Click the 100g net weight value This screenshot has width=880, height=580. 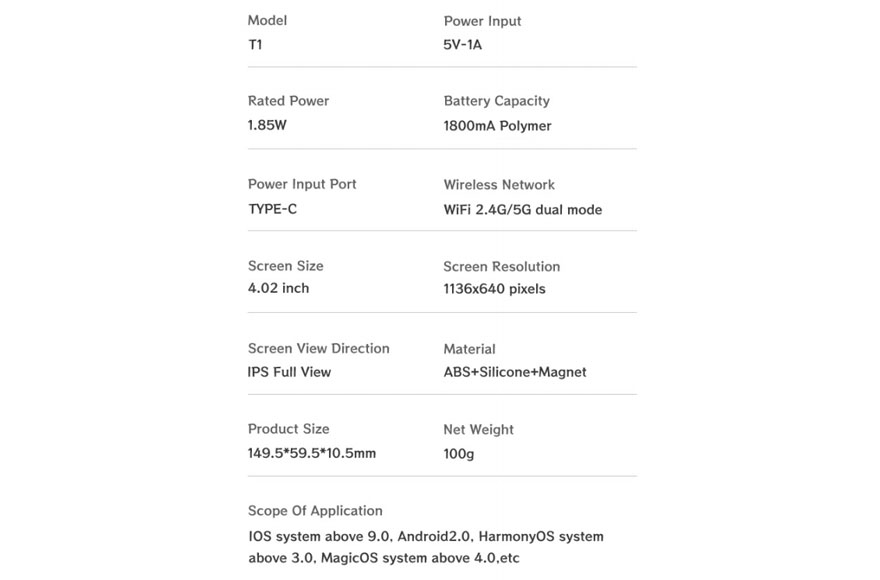[x=459, y=454]
